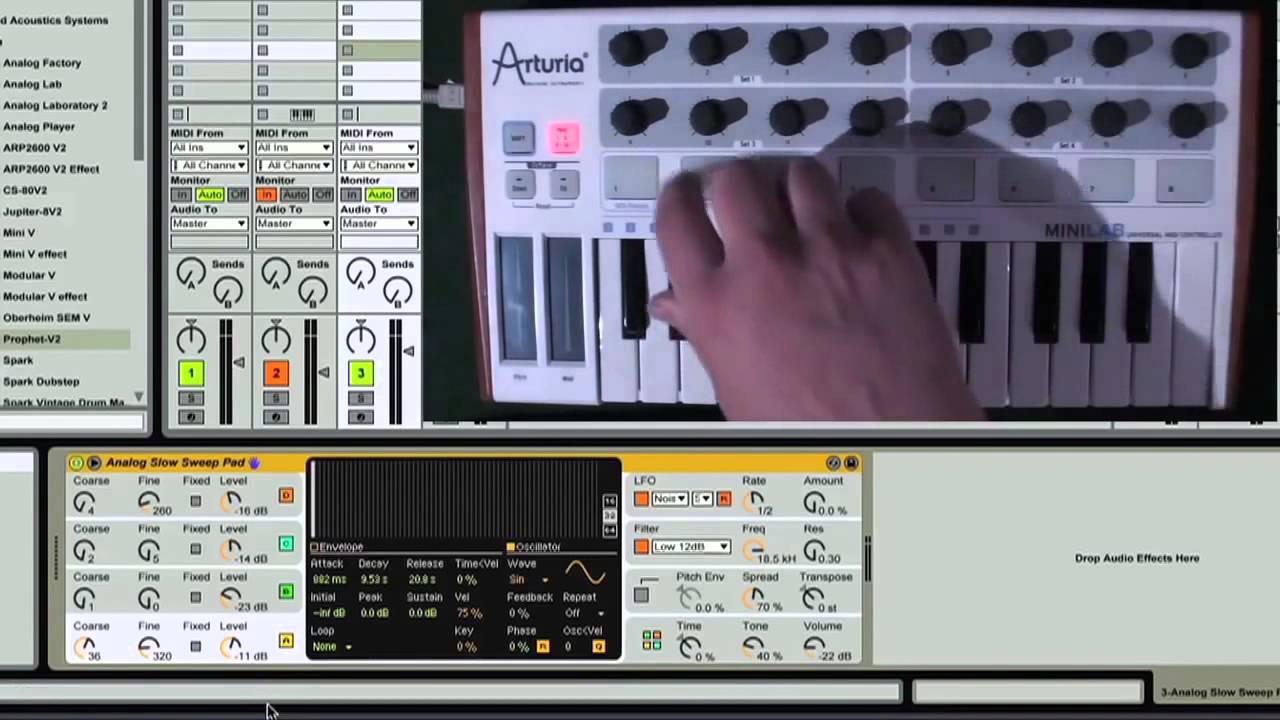The width and height of the screenshot is (1280, 720).
Task: Select the 16 harmonics display button
Action: (610, 501)
